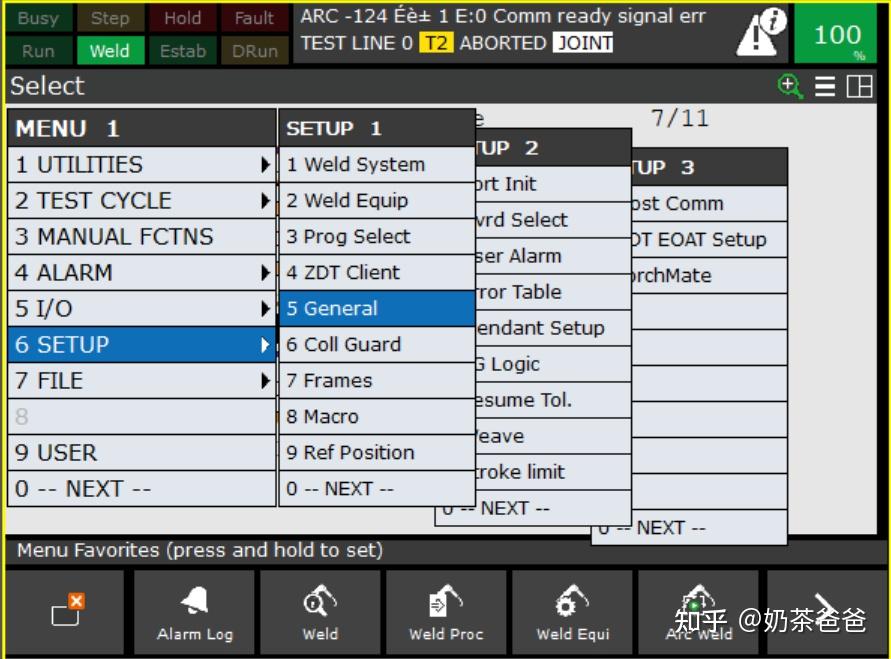The width and height of the screenshot is (891, 659).
Task: Expand the FILE submenu arrow
Action: click(265, 381)
